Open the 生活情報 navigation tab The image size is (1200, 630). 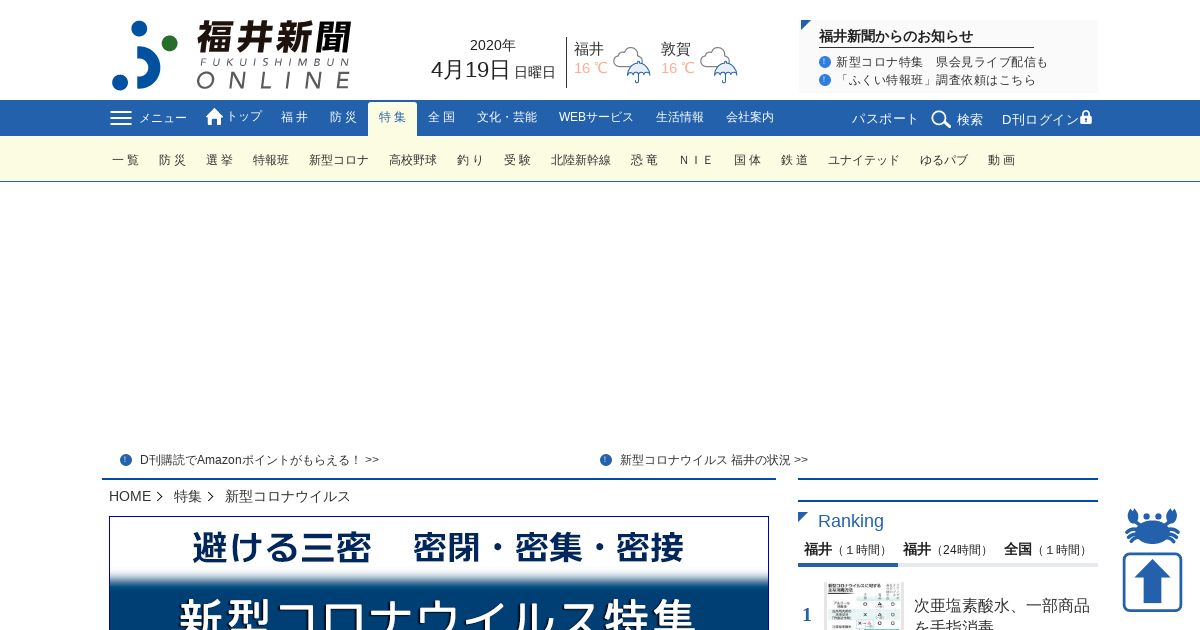(680, 118)
